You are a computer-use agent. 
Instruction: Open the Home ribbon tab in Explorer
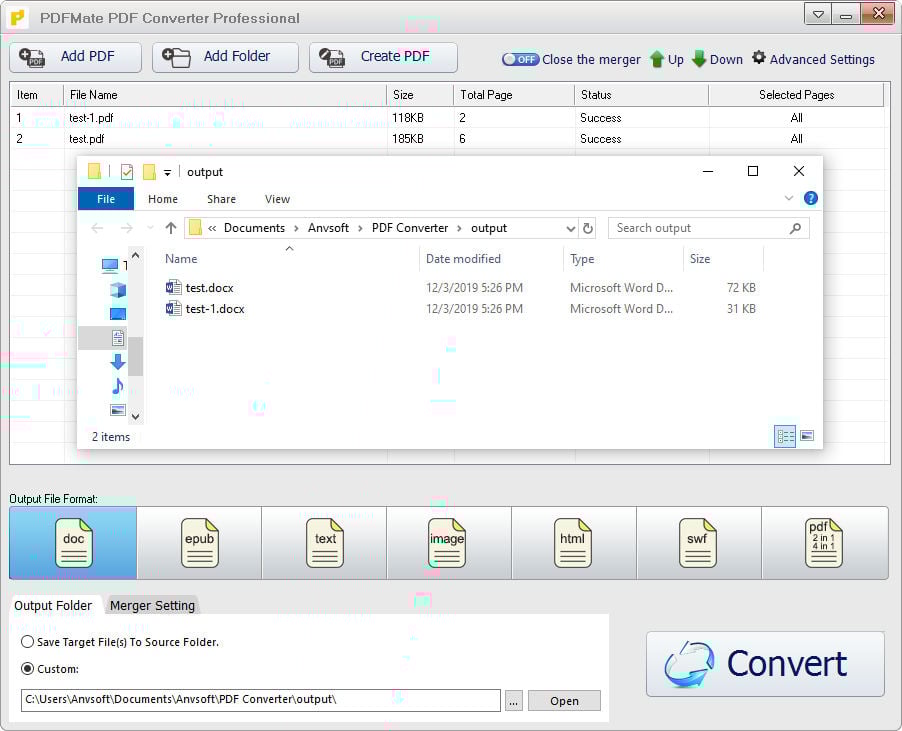pos(163,199)
